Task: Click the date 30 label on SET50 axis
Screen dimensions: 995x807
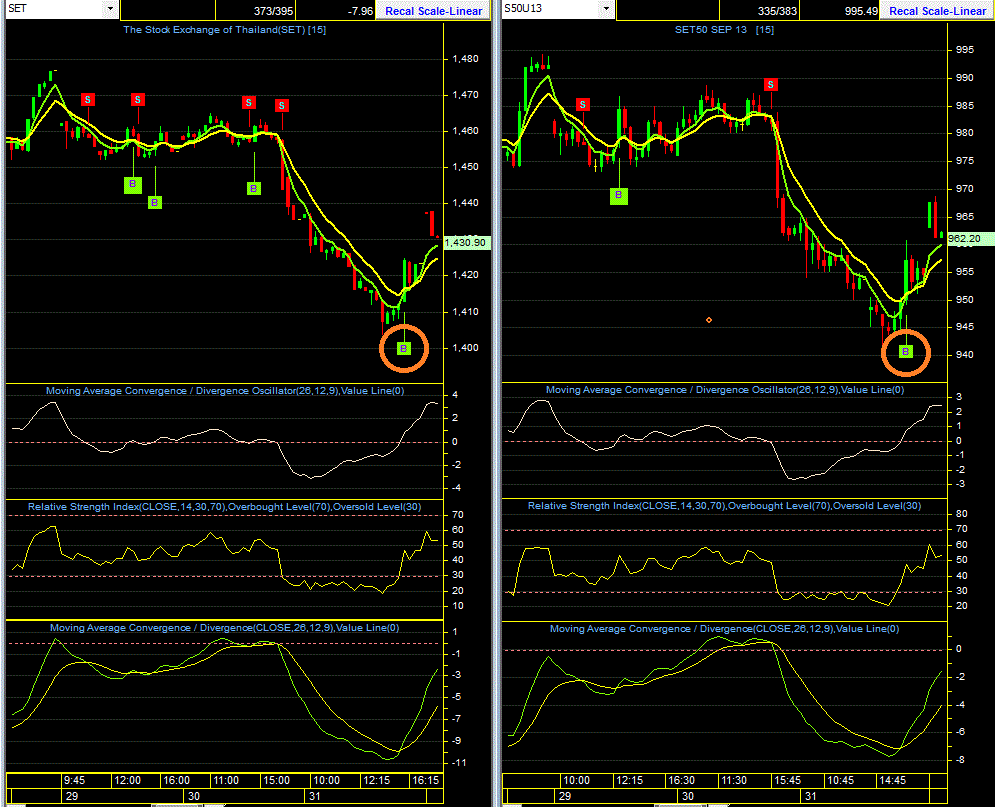Action: tap(687, 796)
